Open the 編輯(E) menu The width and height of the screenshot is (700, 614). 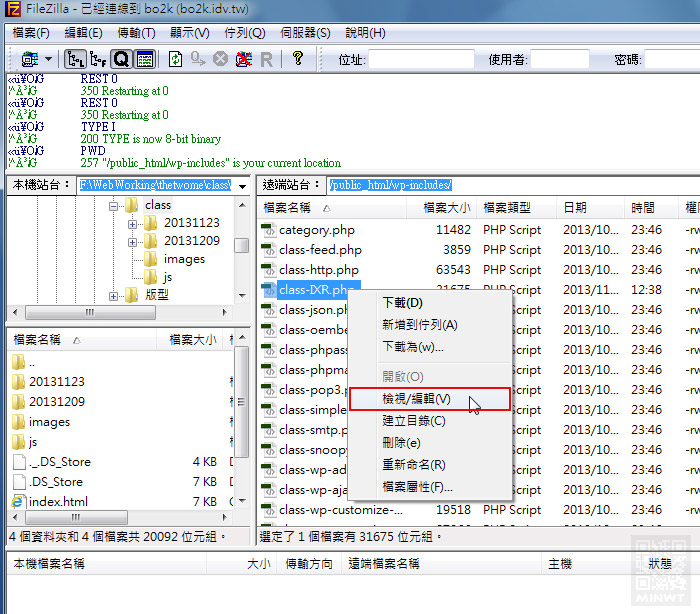coord(83,33)
